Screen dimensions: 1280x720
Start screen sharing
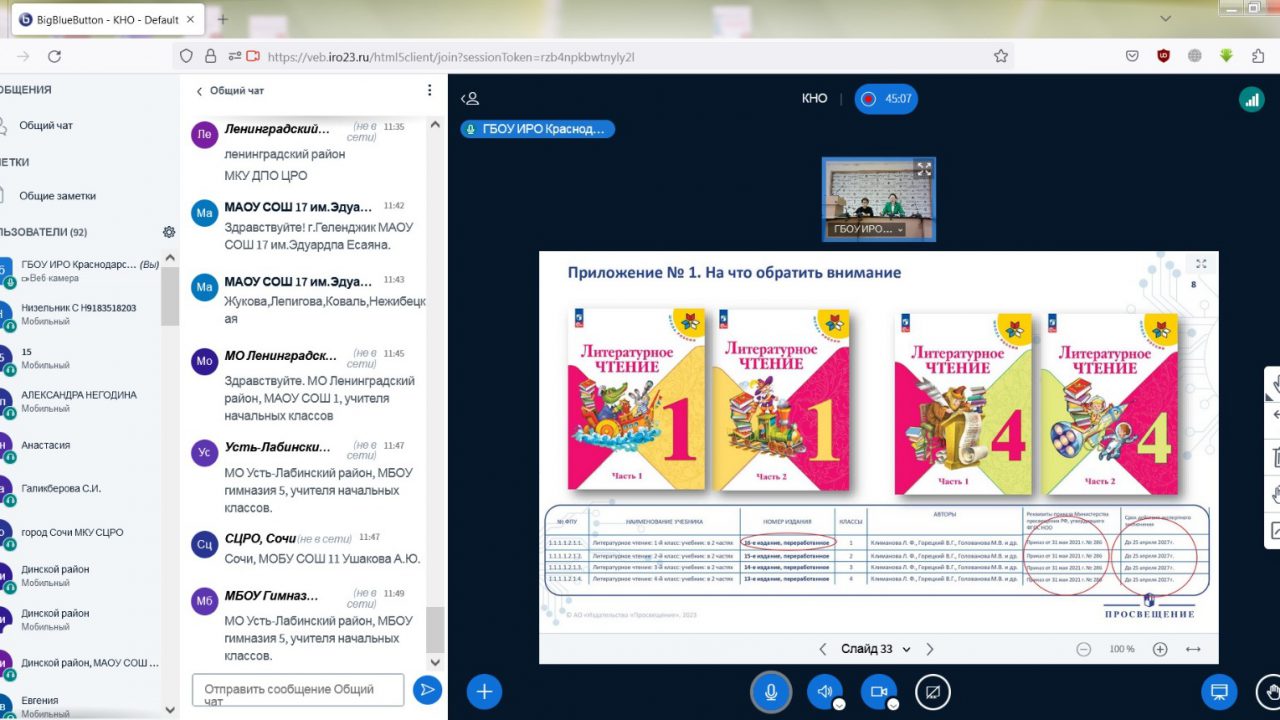(x=933, y=691)
